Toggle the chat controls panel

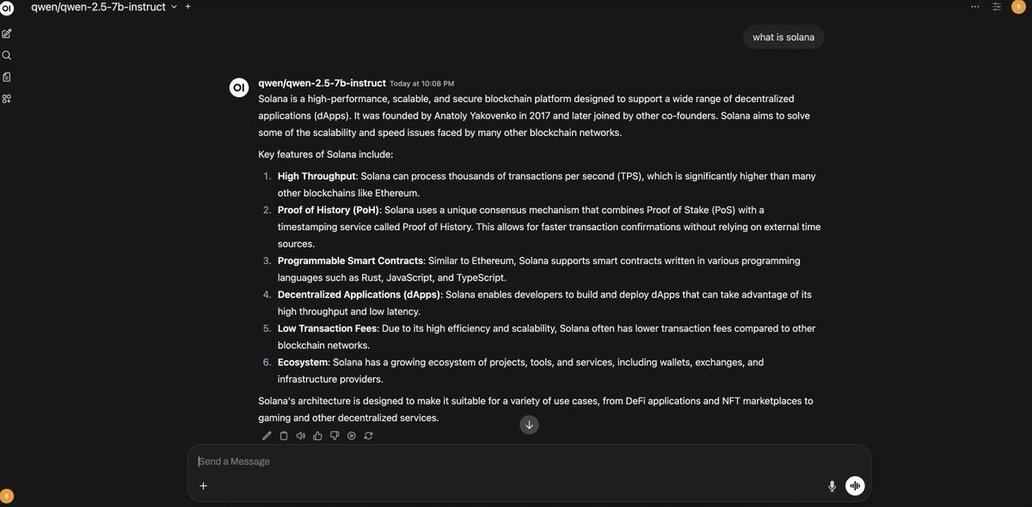[997, 7]
